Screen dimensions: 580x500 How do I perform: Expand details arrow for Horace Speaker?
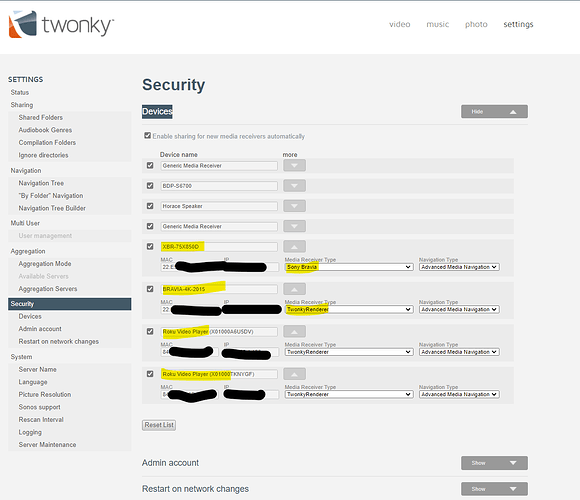point(294,206)
